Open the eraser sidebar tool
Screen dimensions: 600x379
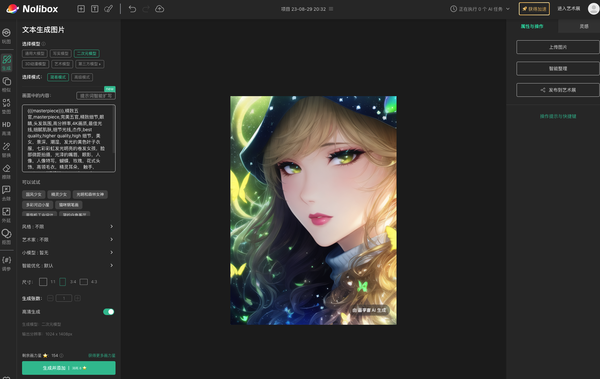coord(7,172)
